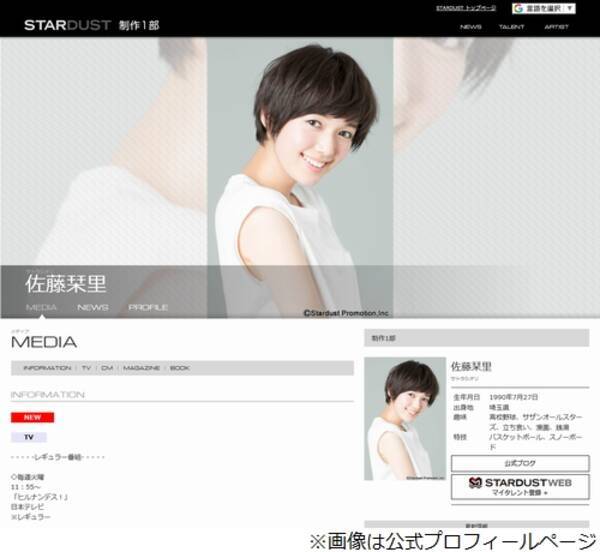This screenshot has width=600, height=552.
Task: Click the 「ヒルナンデス!」 program title
Action: [x=40, y=497]
